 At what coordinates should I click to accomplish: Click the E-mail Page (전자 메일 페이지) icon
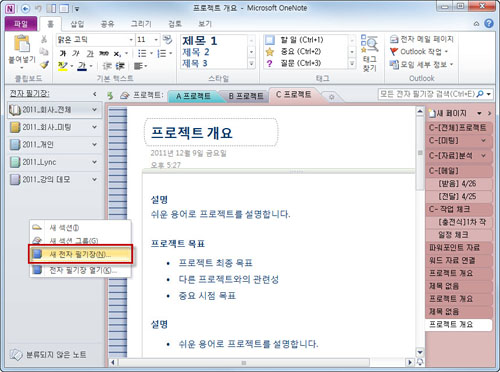[394, 39]
